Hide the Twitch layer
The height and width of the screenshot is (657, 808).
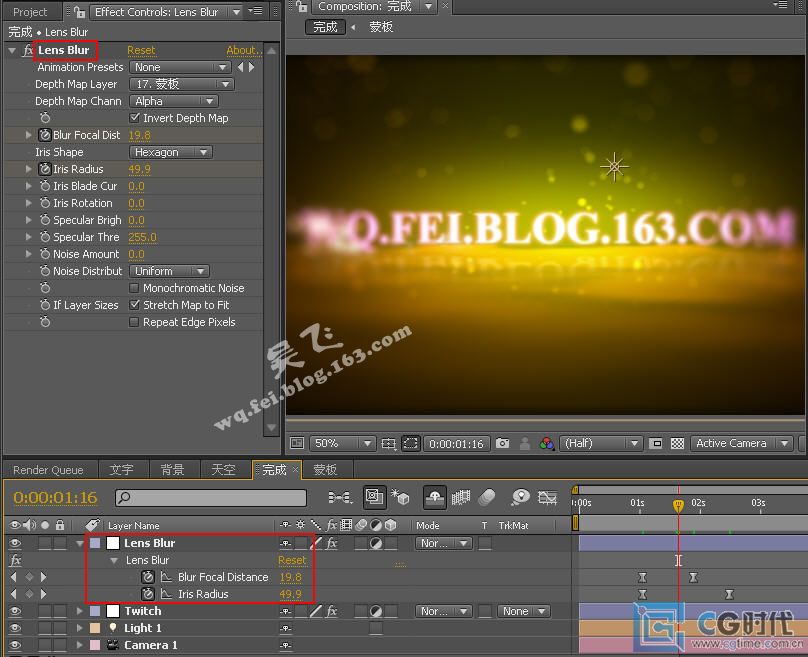coord(15,611)
